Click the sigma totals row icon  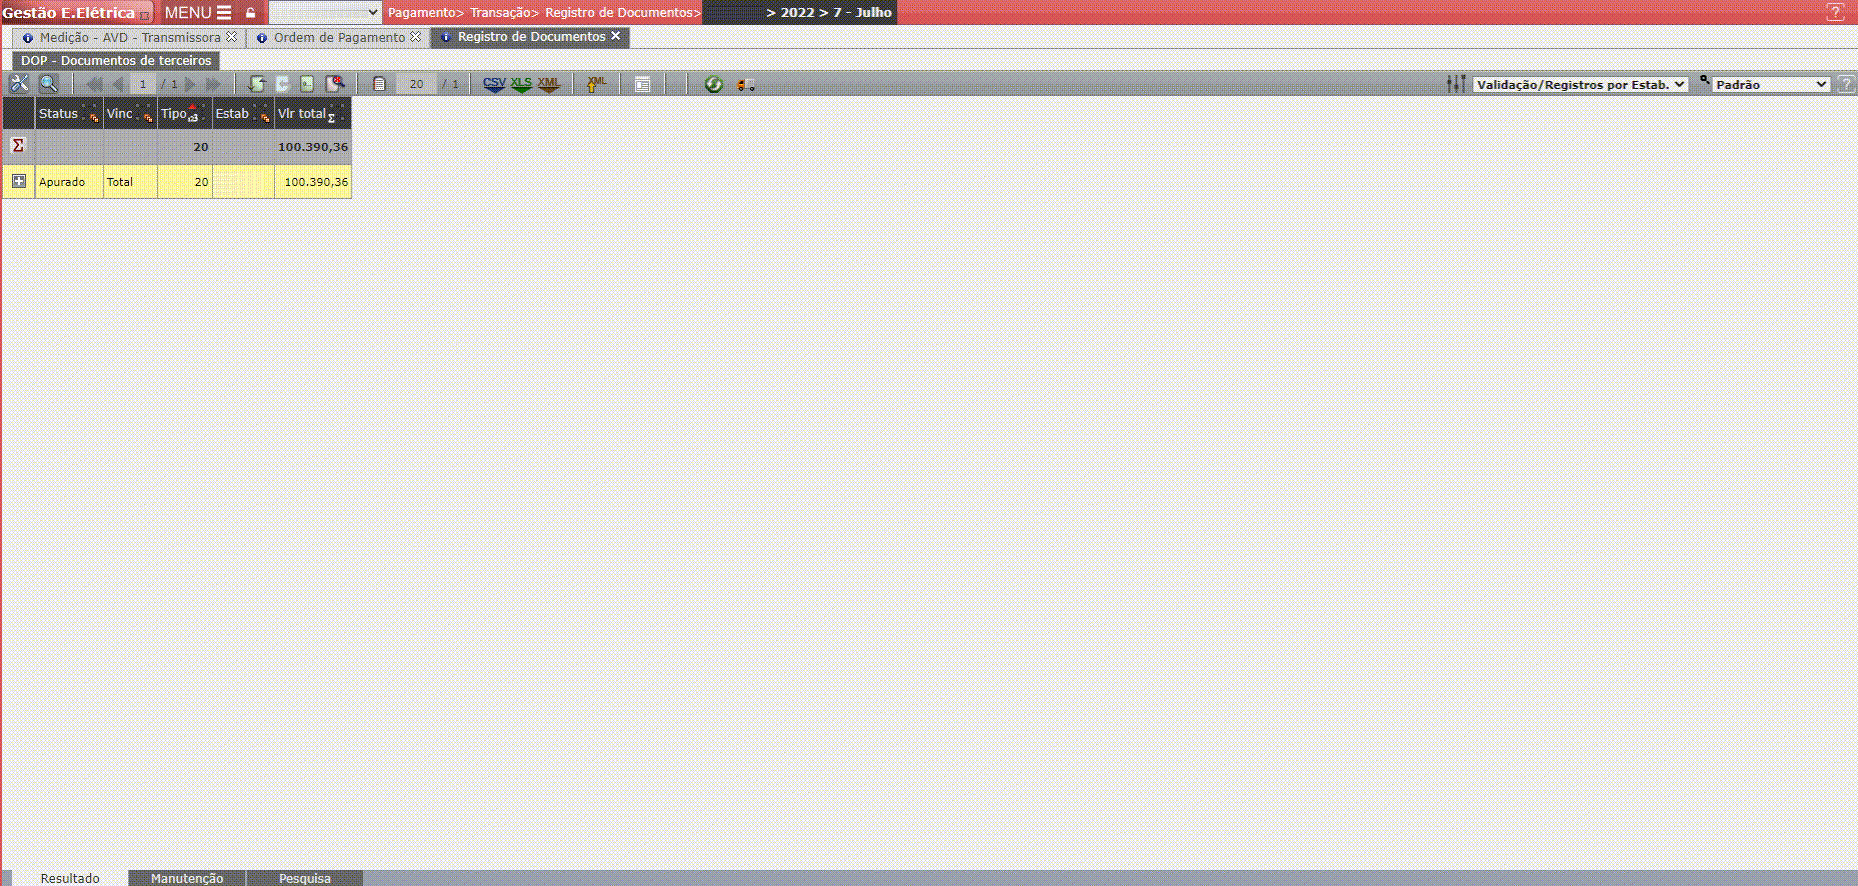pyautogui.click(x=18, y=146)
